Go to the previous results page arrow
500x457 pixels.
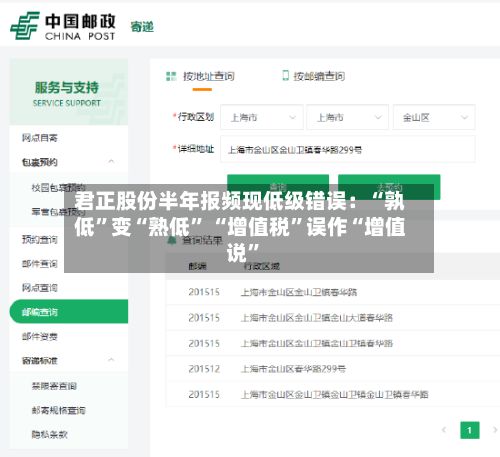coord(444,430)
